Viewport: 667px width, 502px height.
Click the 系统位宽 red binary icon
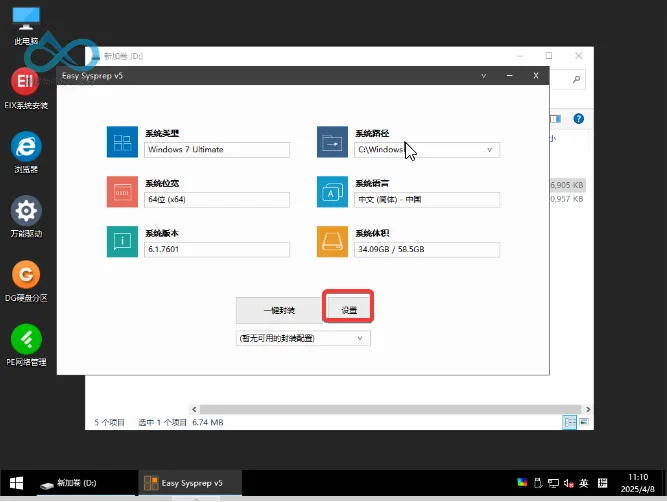coord(122,192)
